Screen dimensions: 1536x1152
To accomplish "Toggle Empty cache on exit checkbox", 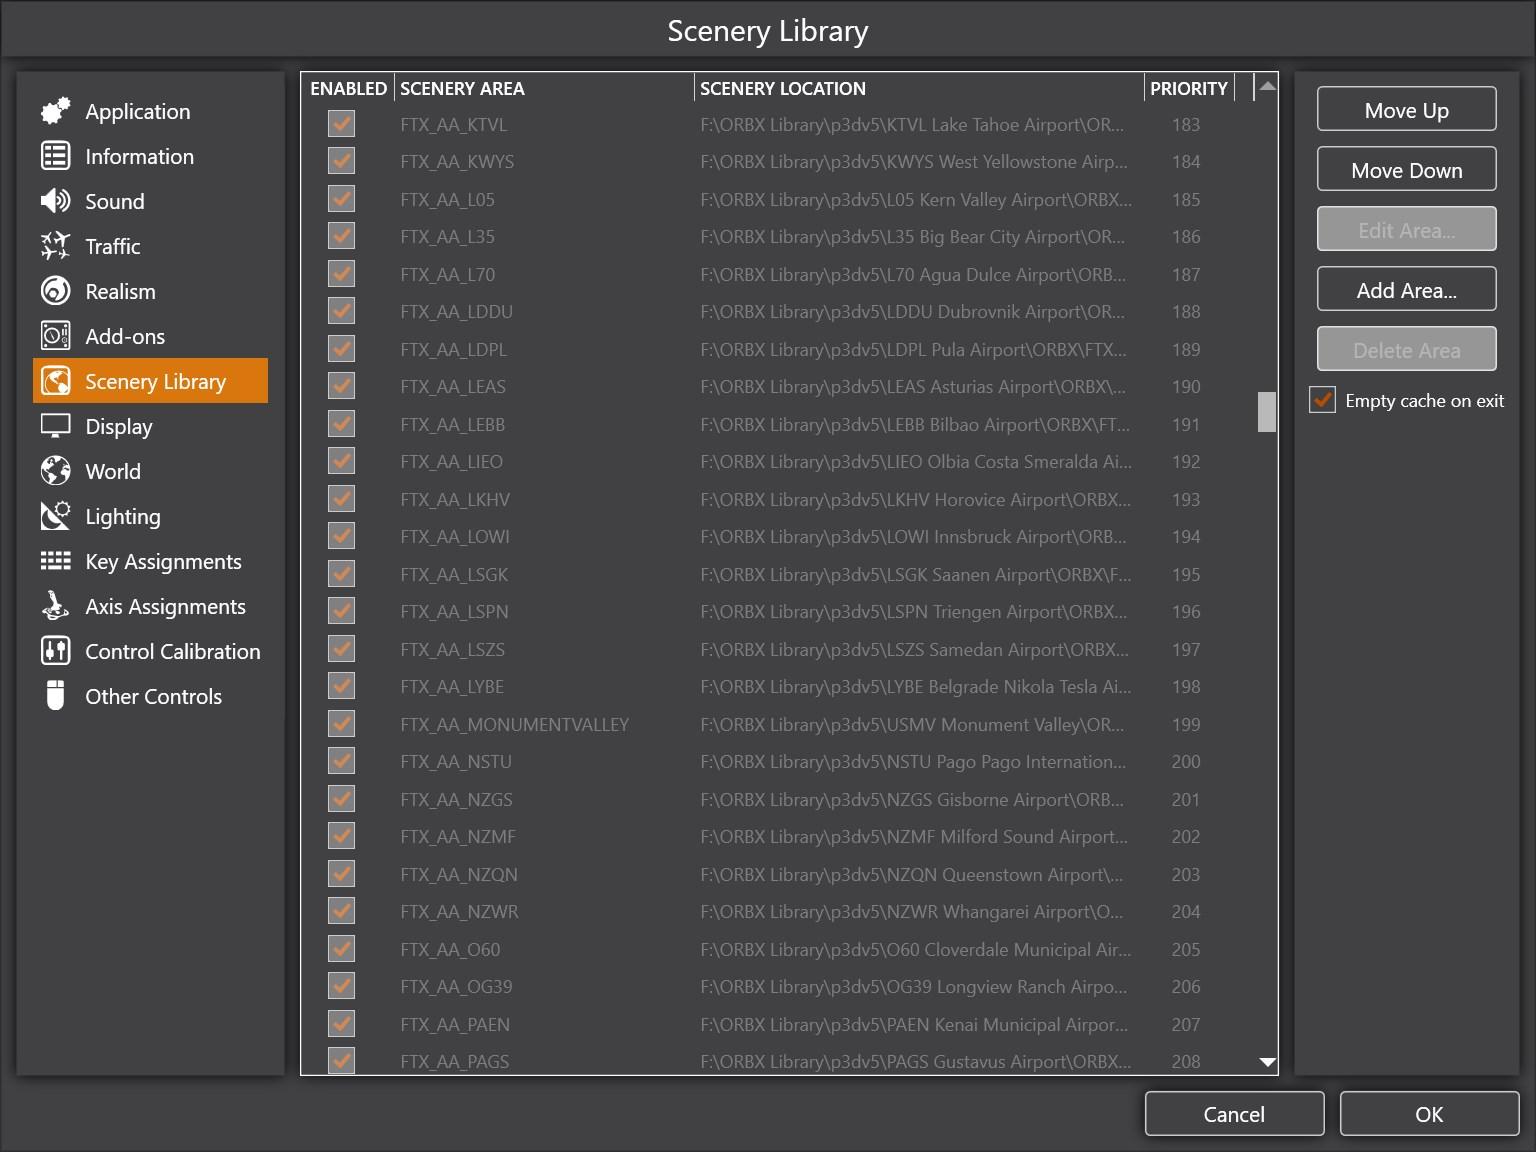I will 1323,400.
